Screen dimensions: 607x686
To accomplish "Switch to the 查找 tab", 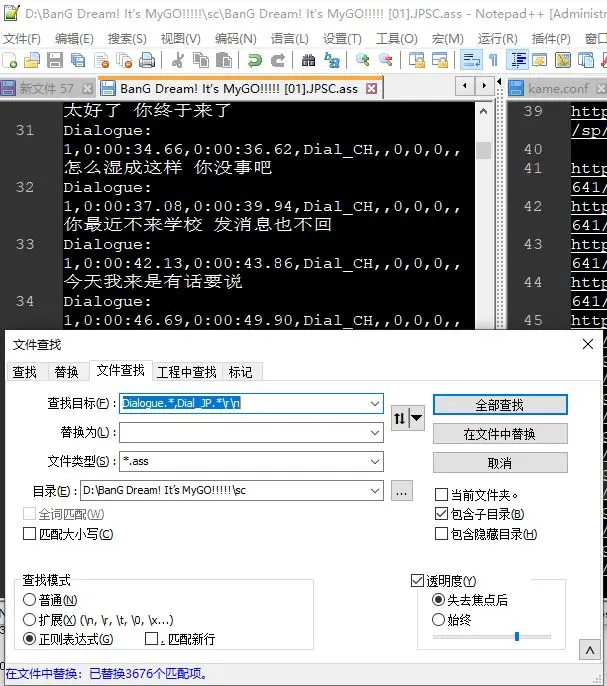I will (x=25, y=372).
